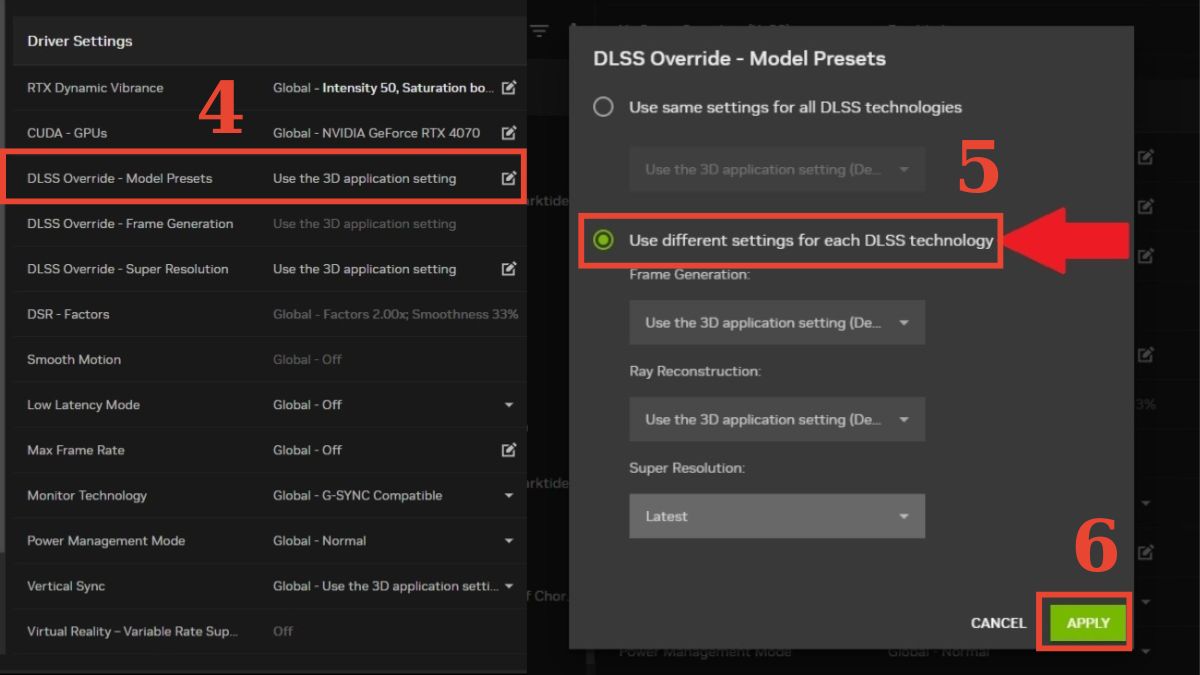
Task: Open edit icon for DLSS Override - Super Resolution
Action: coord(509,269)
